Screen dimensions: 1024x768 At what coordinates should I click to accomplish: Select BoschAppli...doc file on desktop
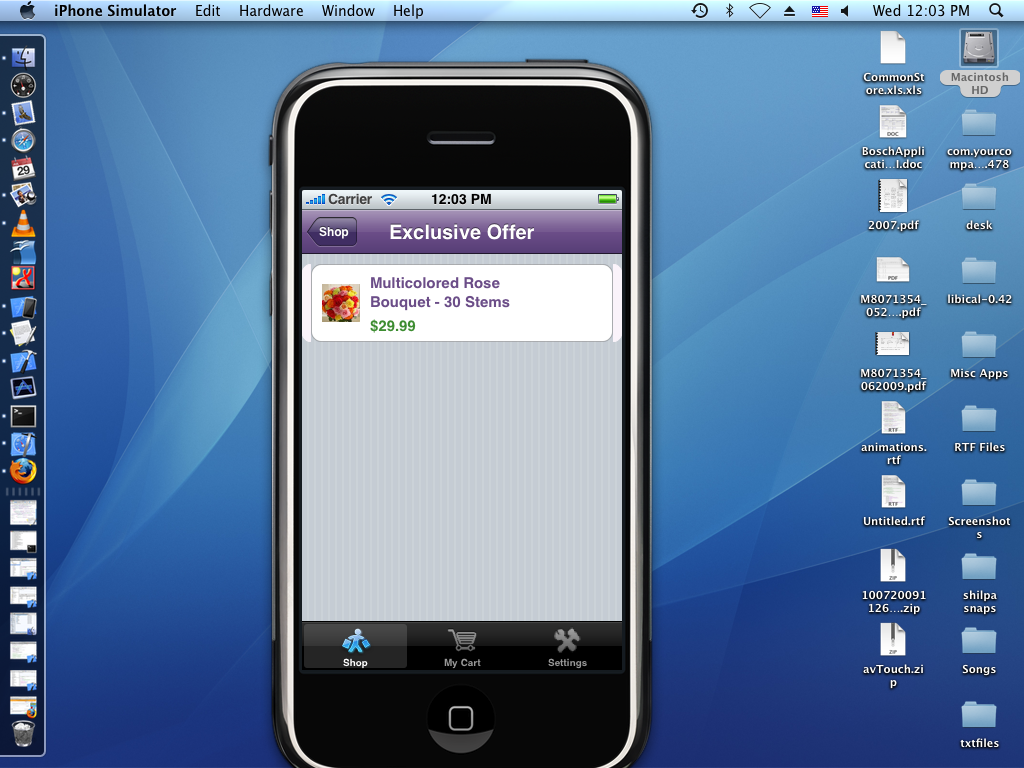[893, 138]
